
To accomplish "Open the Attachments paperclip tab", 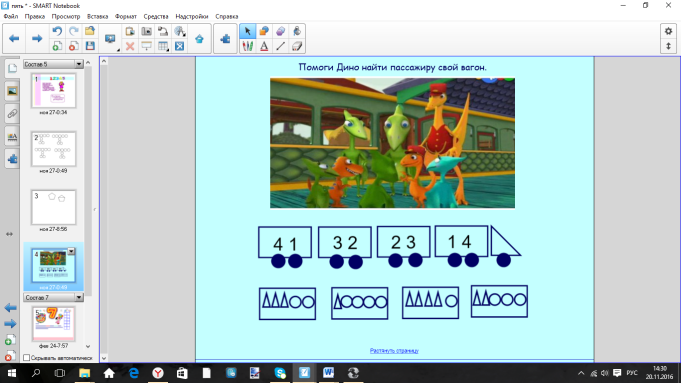I will click(x=12, y=114).
